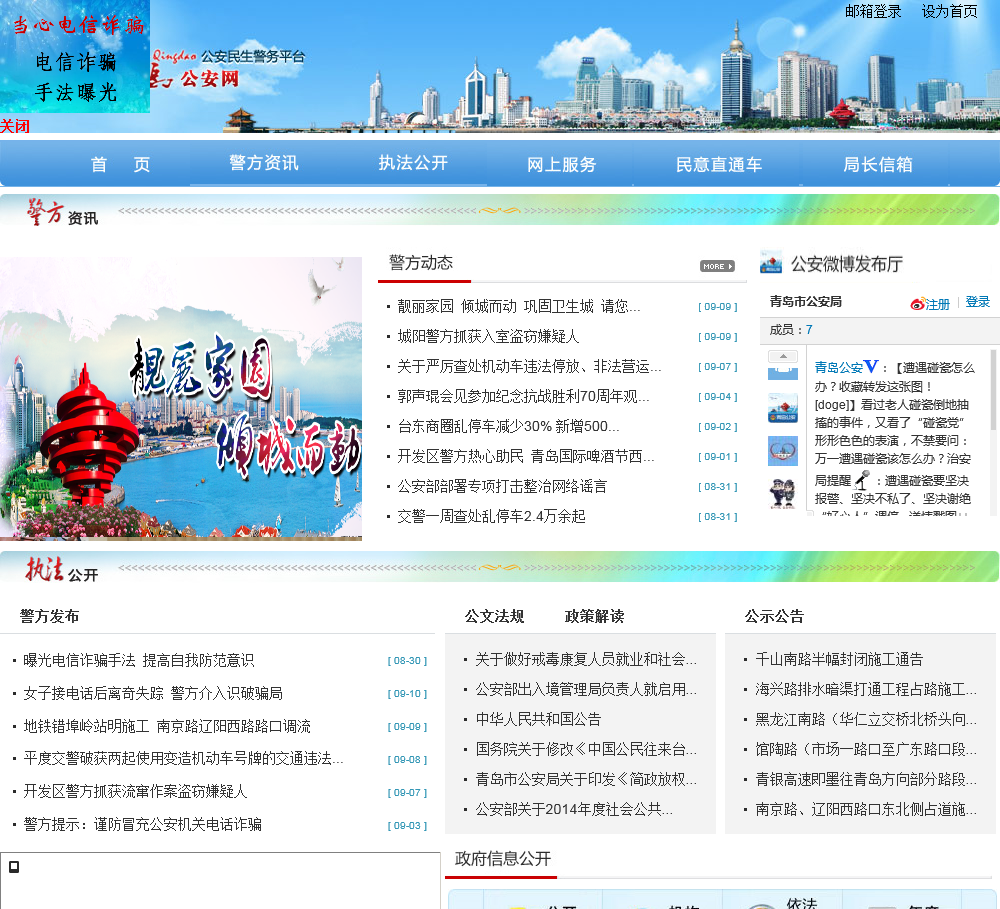Open news 靓丽家园 倾城而动 巩固卫生城
The width and height of the screenshot is (1000, 909).
pos(518,306)
